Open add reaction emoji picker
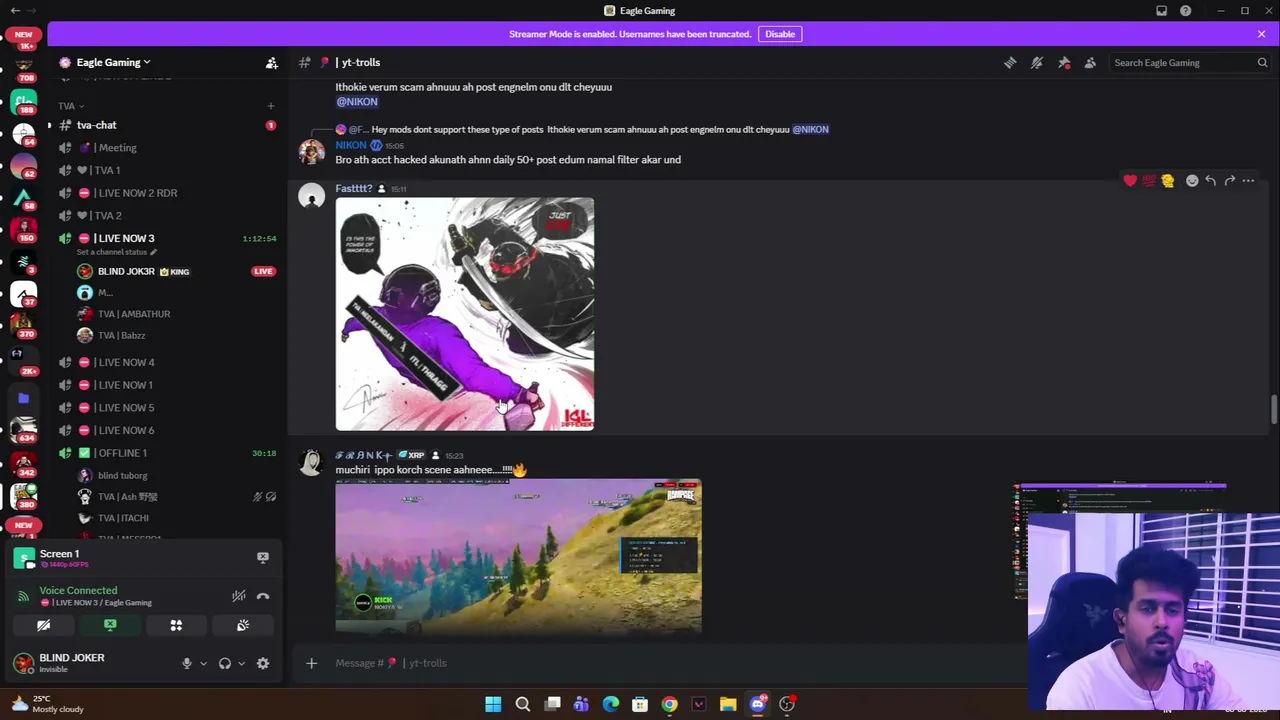This screenshot has height=720, width=1280. point(1192,181)
